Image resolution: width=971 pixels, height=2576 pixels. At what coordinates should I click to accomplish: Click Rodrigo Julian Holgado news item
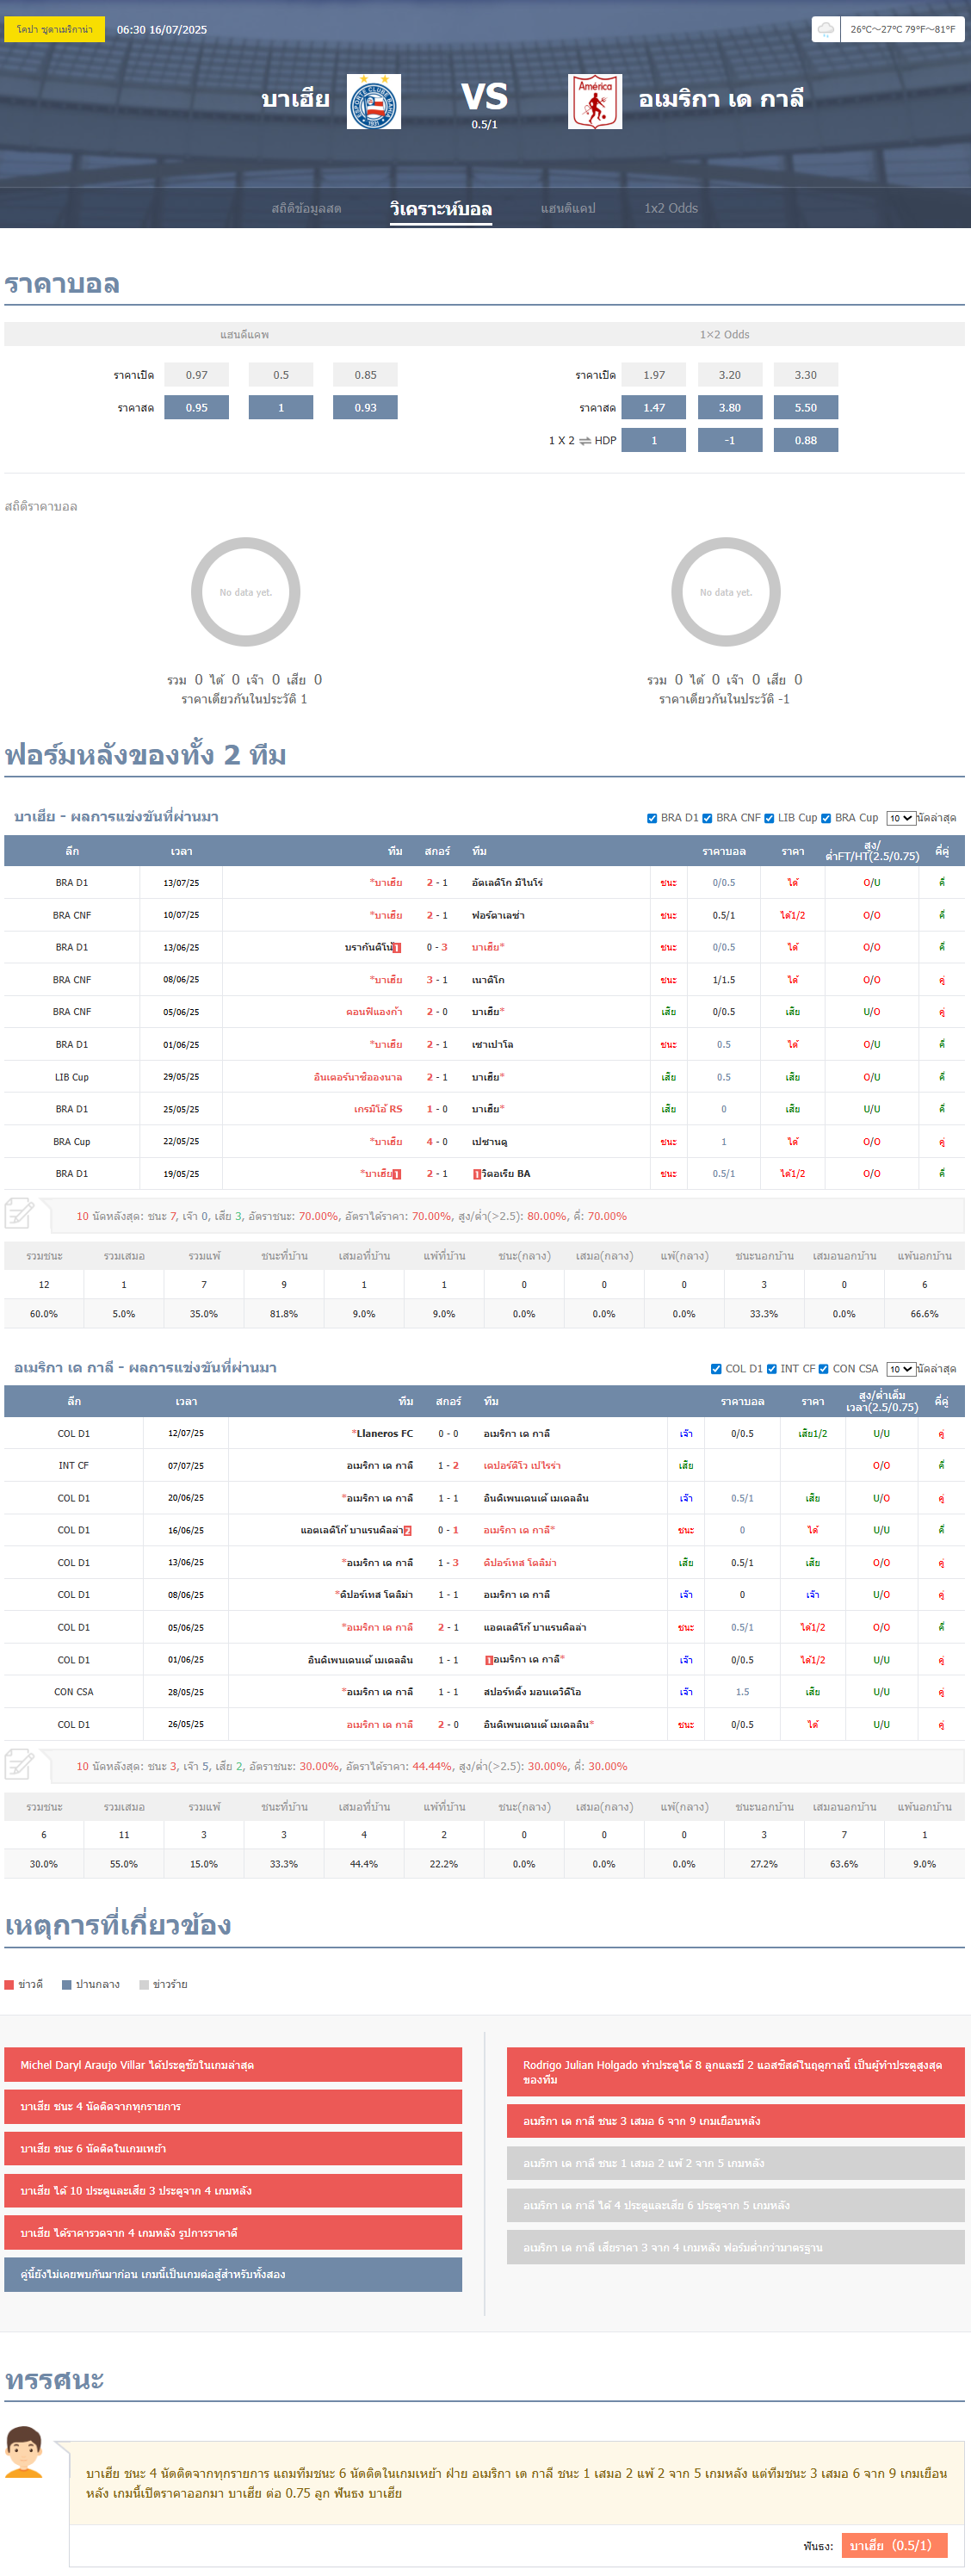pos(736,2071)
